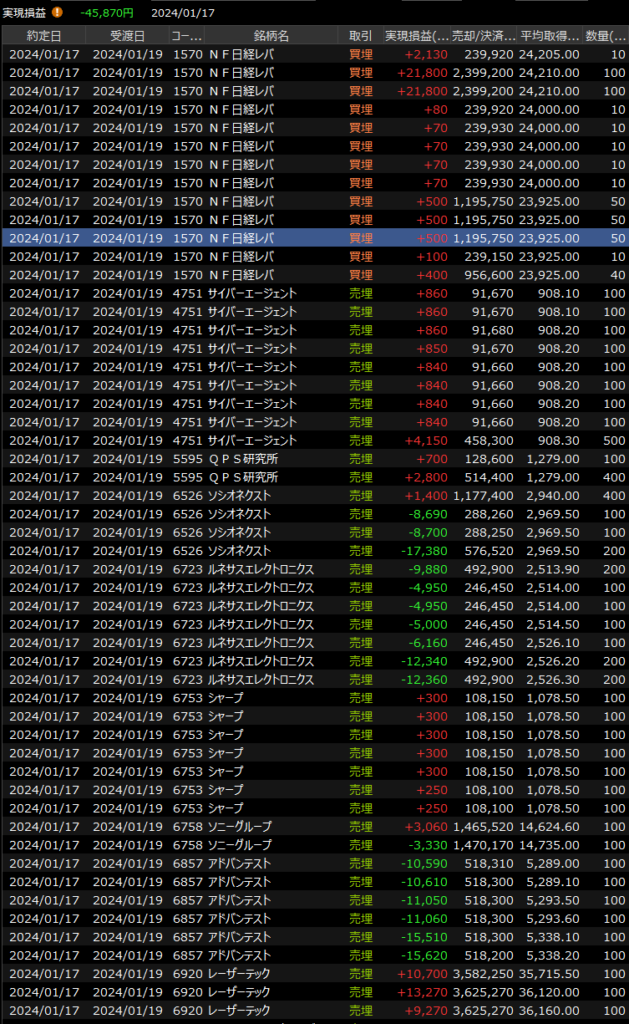The height and width of the screenshot is (1024, 629).
Task: Sort by the 実現損益 column header
Action: (x=415, y=35)
